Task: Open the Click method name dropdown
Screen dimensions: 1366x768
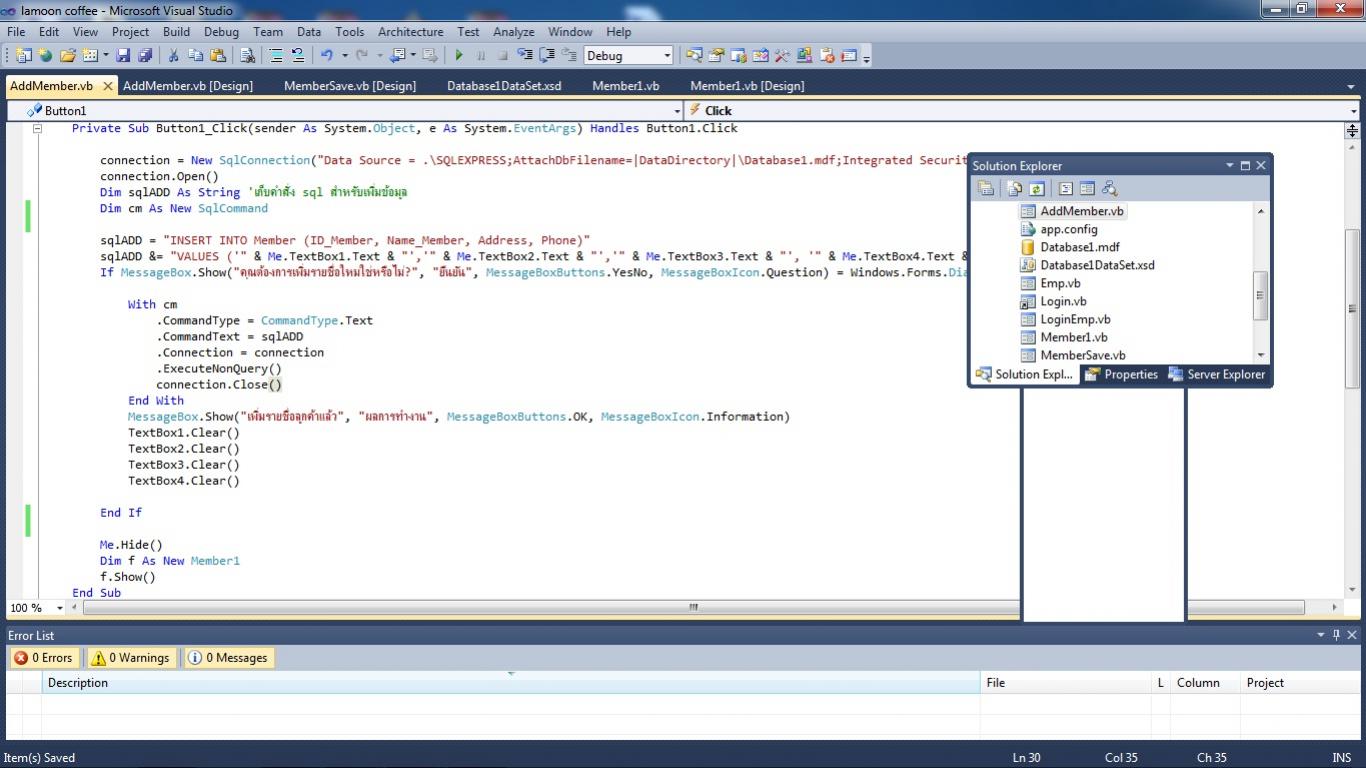Action: (x=1354, y=111)
